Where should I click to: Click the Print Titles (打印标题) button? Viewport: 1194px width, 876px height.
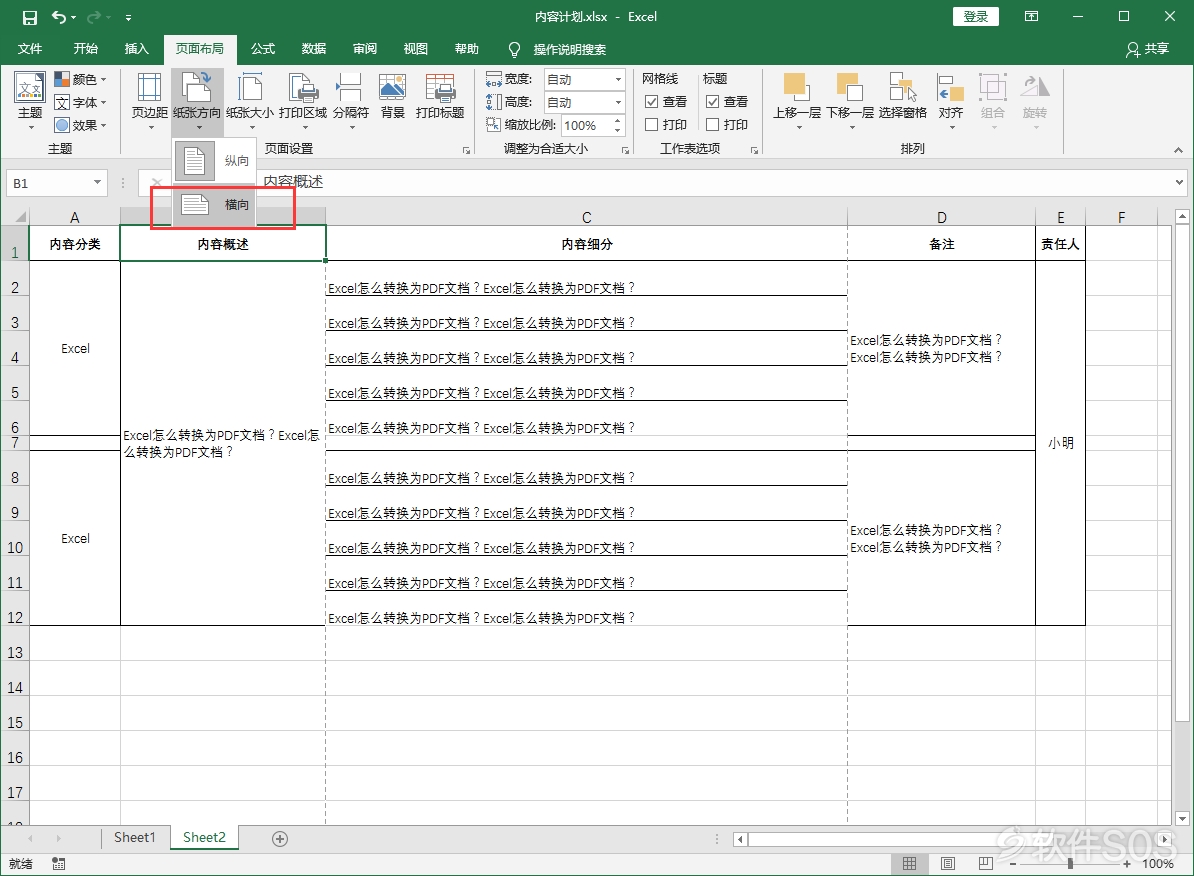pos(440,97)
